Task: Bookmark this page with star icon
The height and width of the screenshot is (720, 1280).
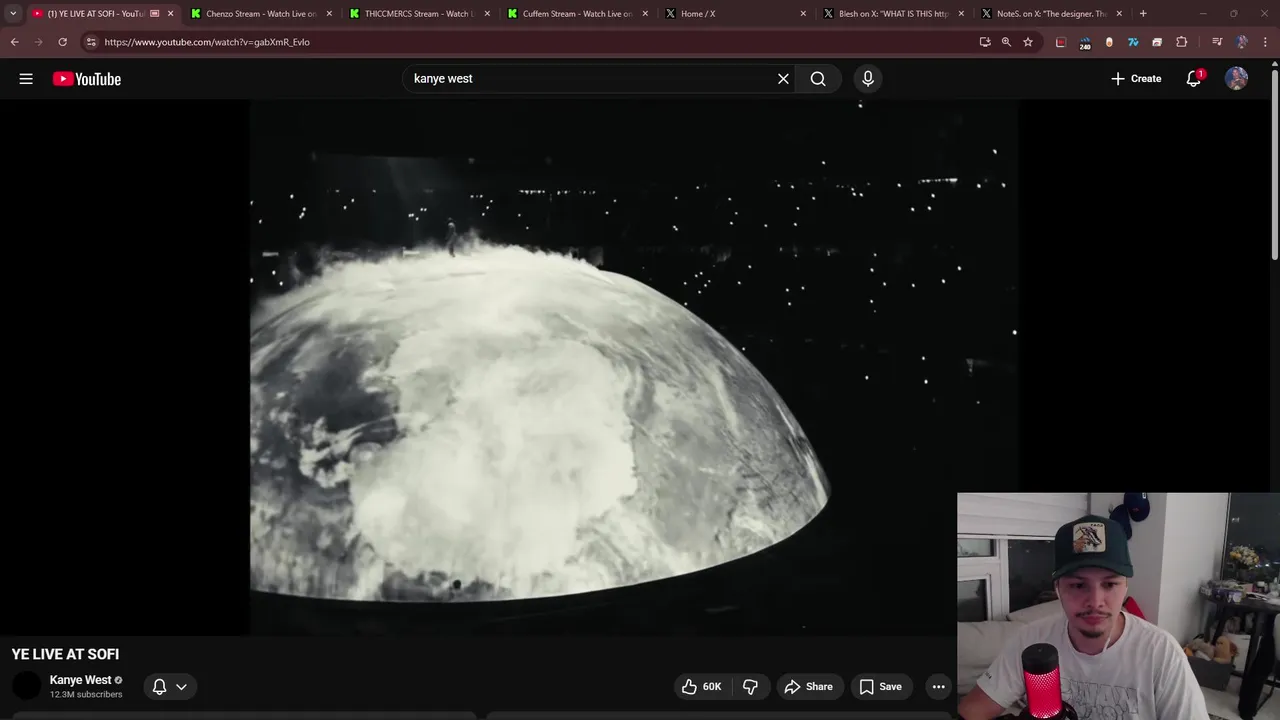Action: point(1028,42)
